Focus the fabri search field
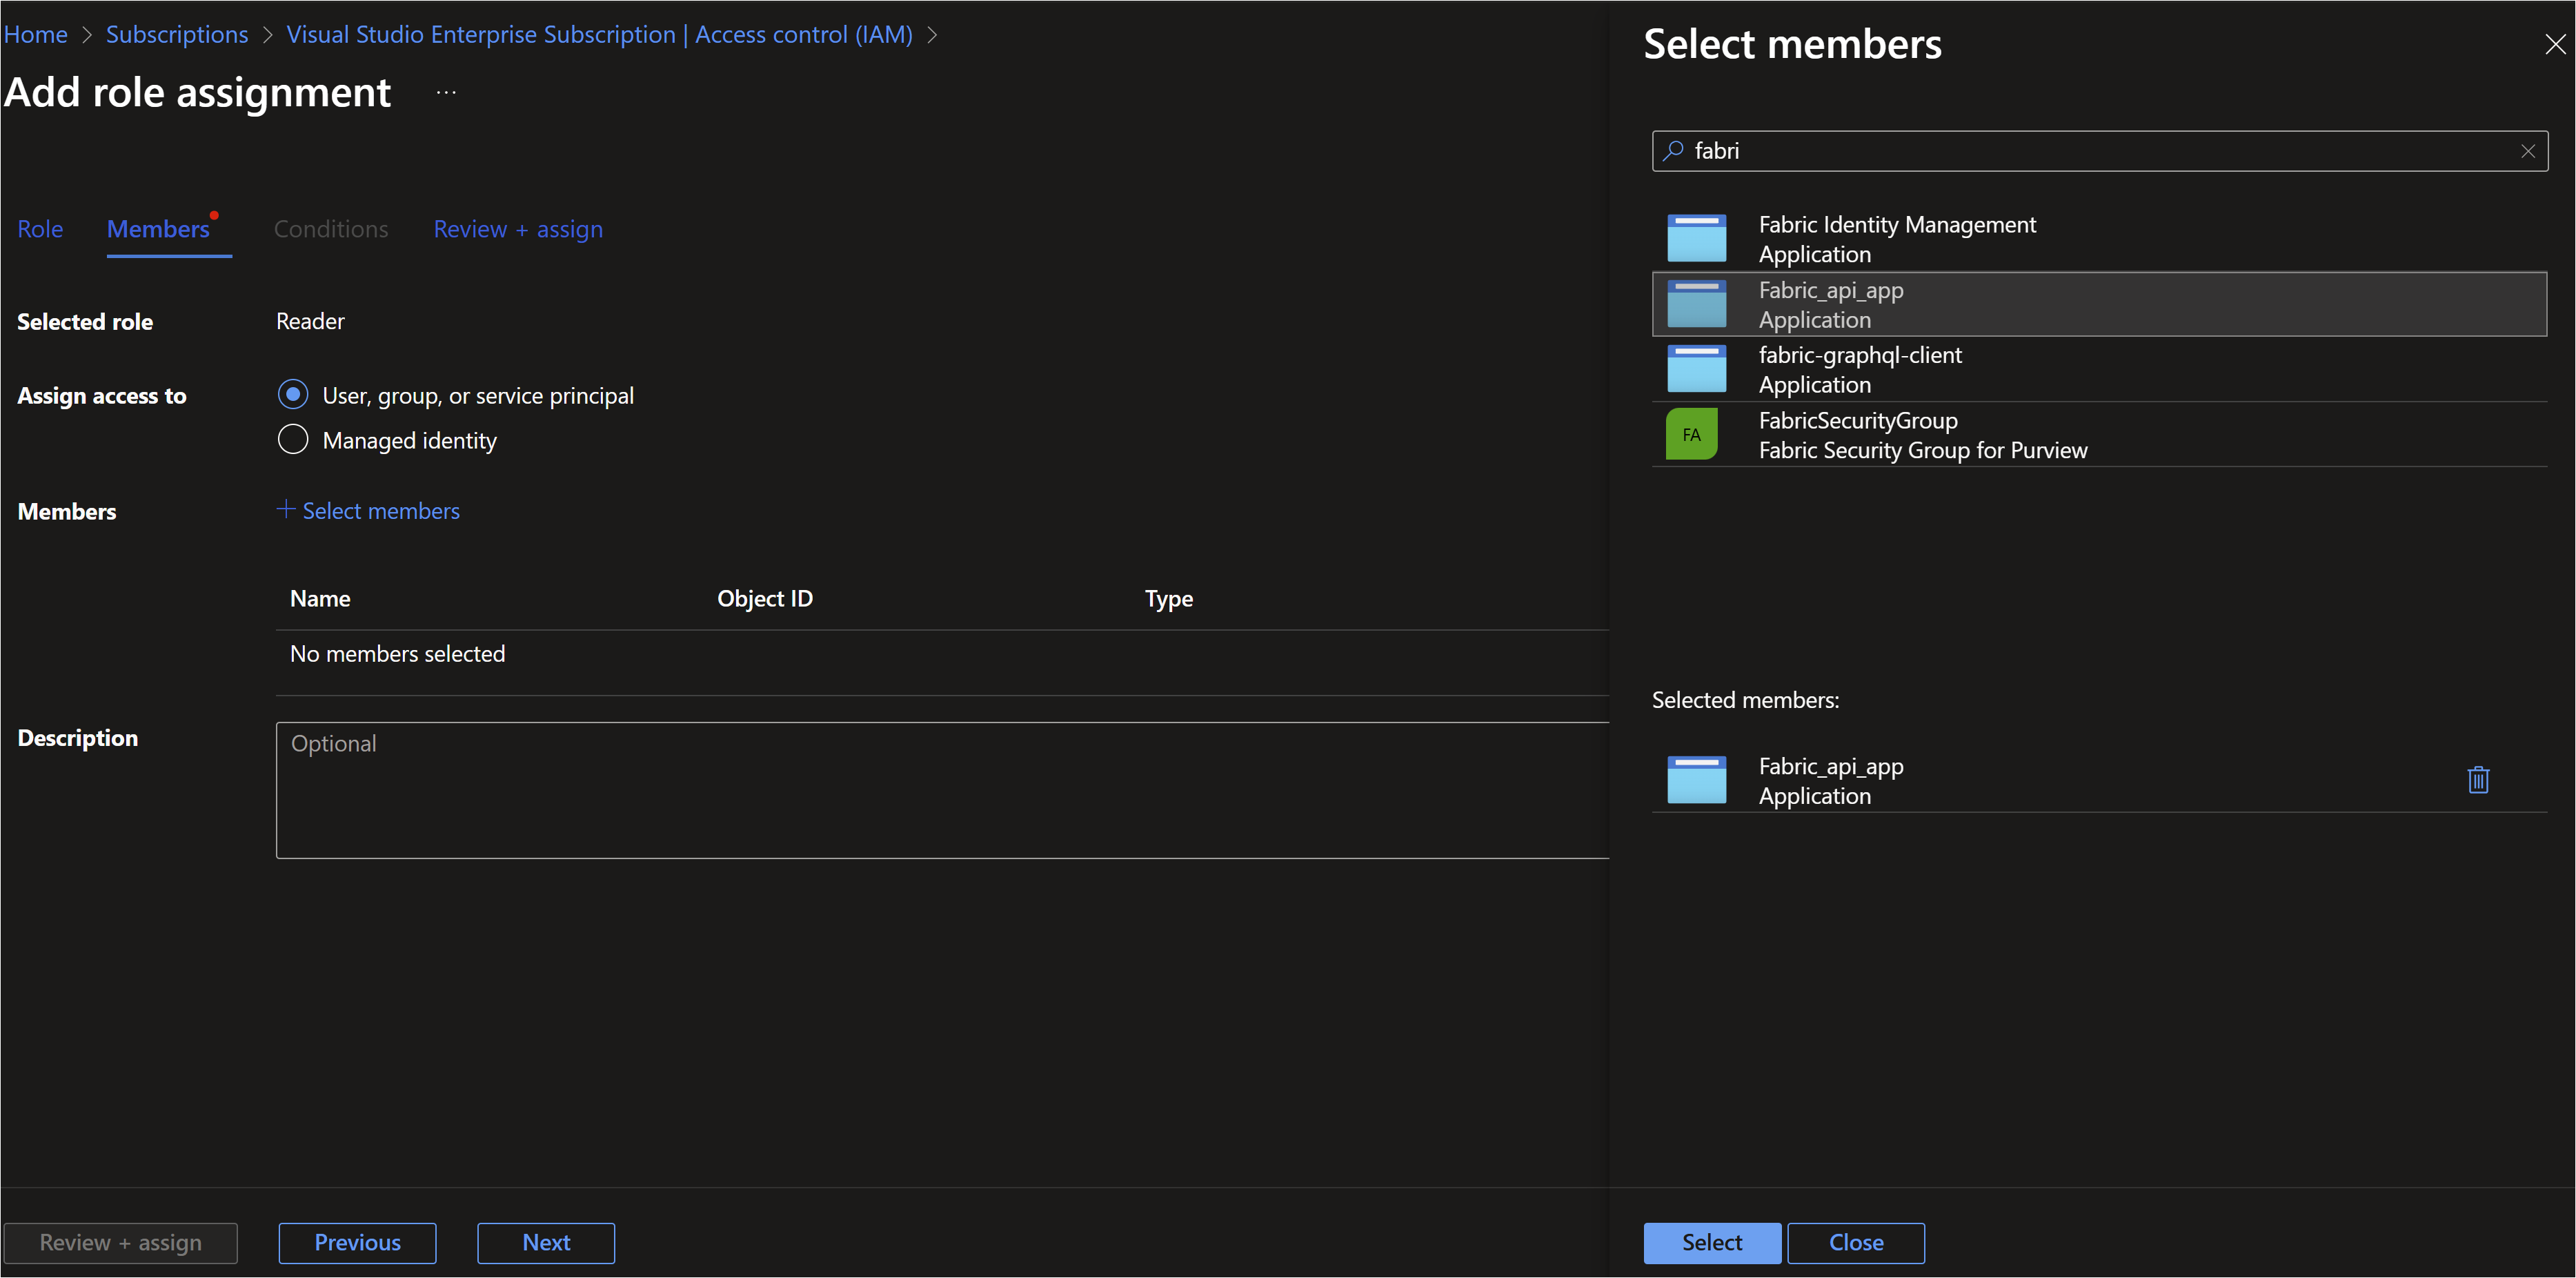 (x=2100, y=151)
